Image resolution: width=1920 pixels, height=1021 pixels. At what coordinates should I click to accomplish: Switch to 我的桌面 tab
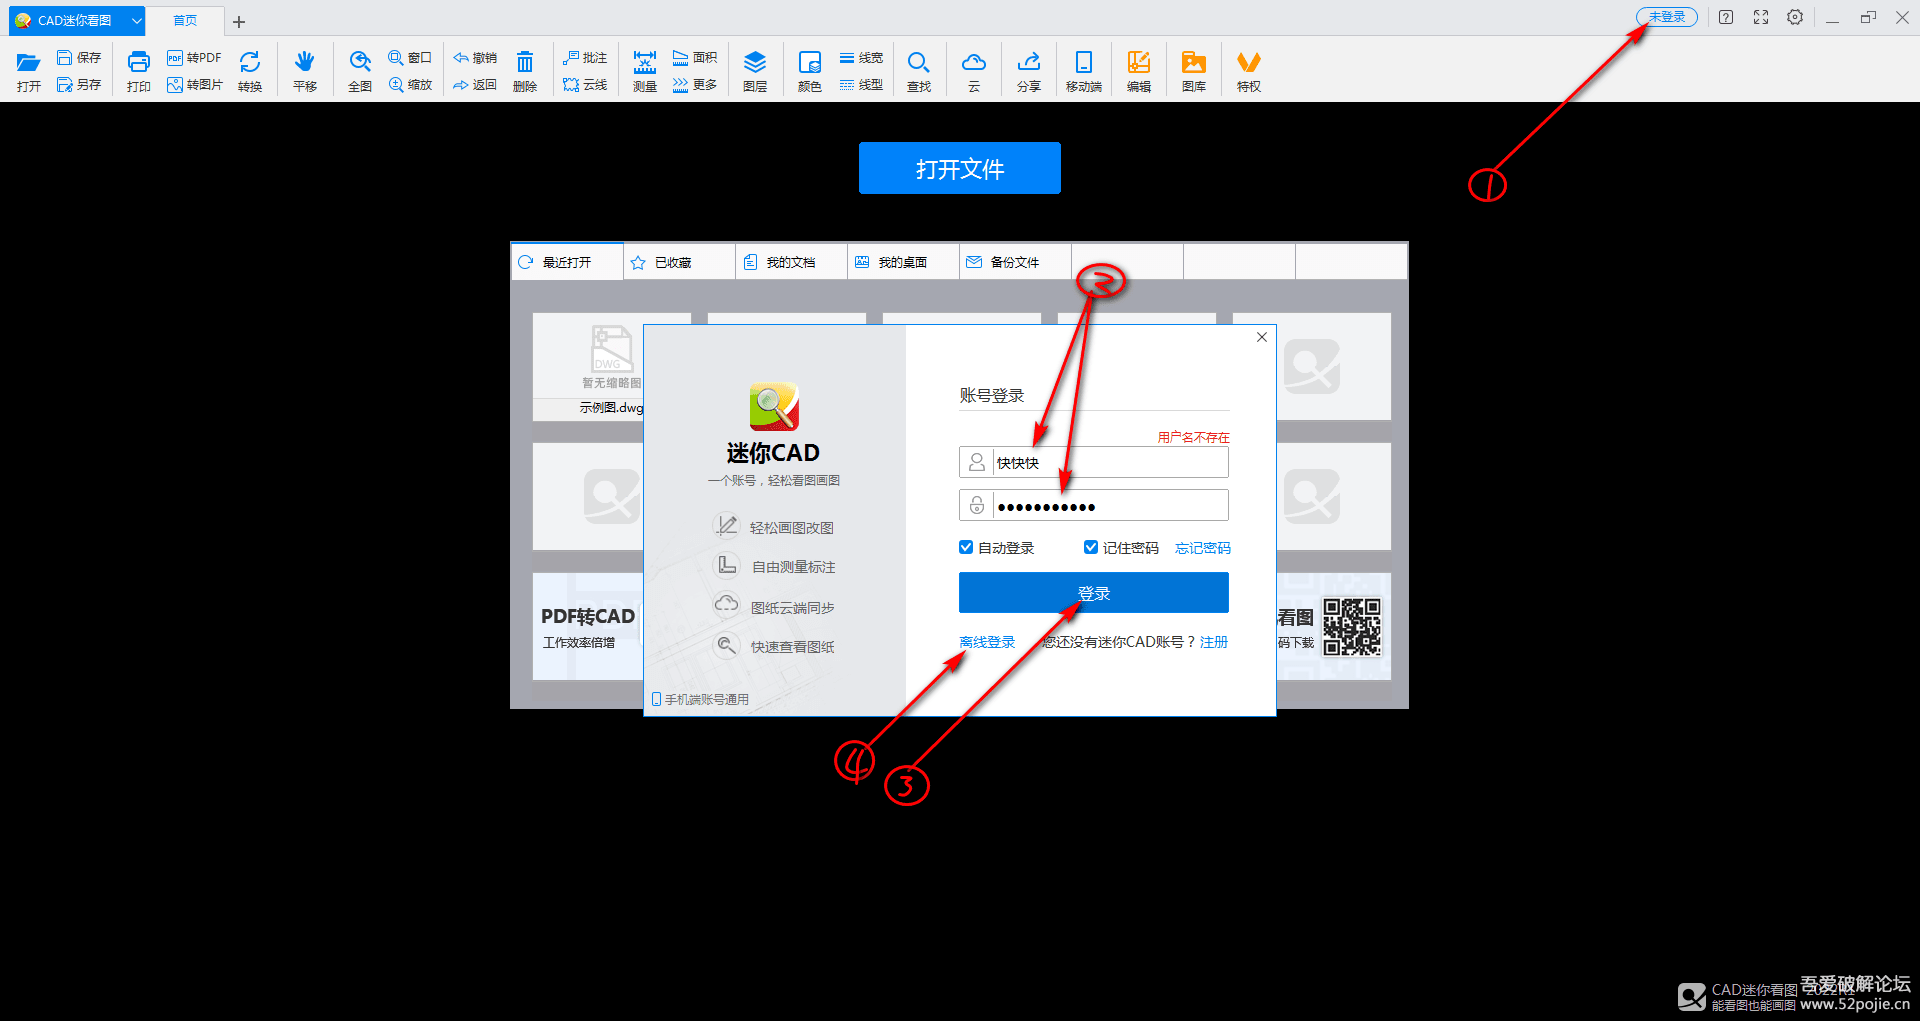(x=903, y=262)
